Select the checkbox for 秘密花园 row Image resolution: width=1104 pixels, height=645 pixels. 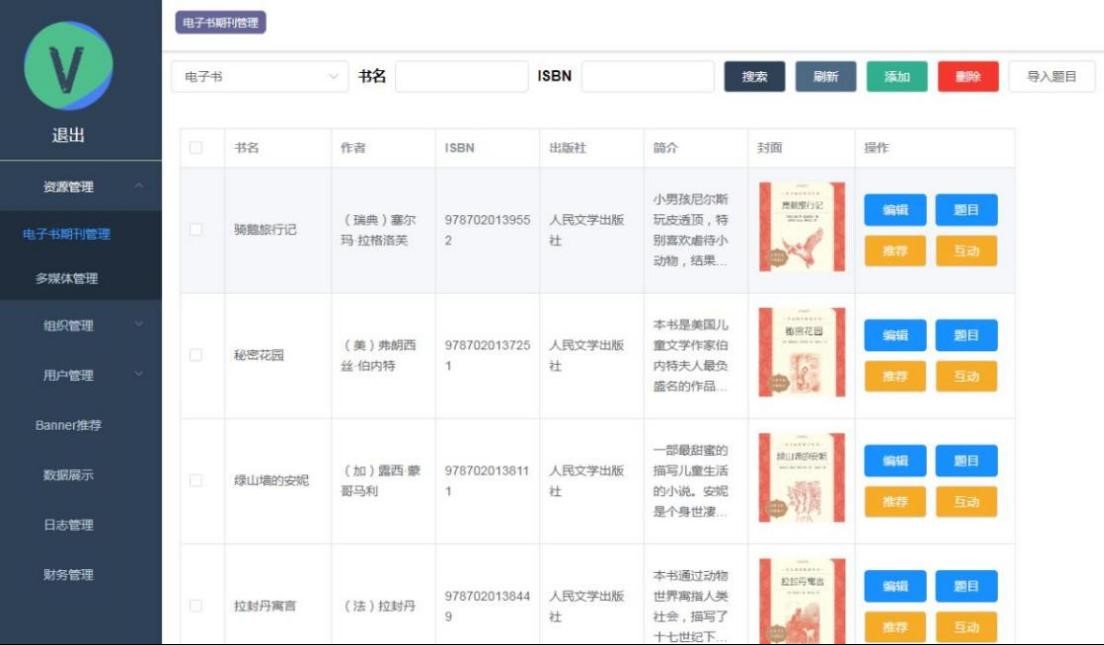point(196,355)
